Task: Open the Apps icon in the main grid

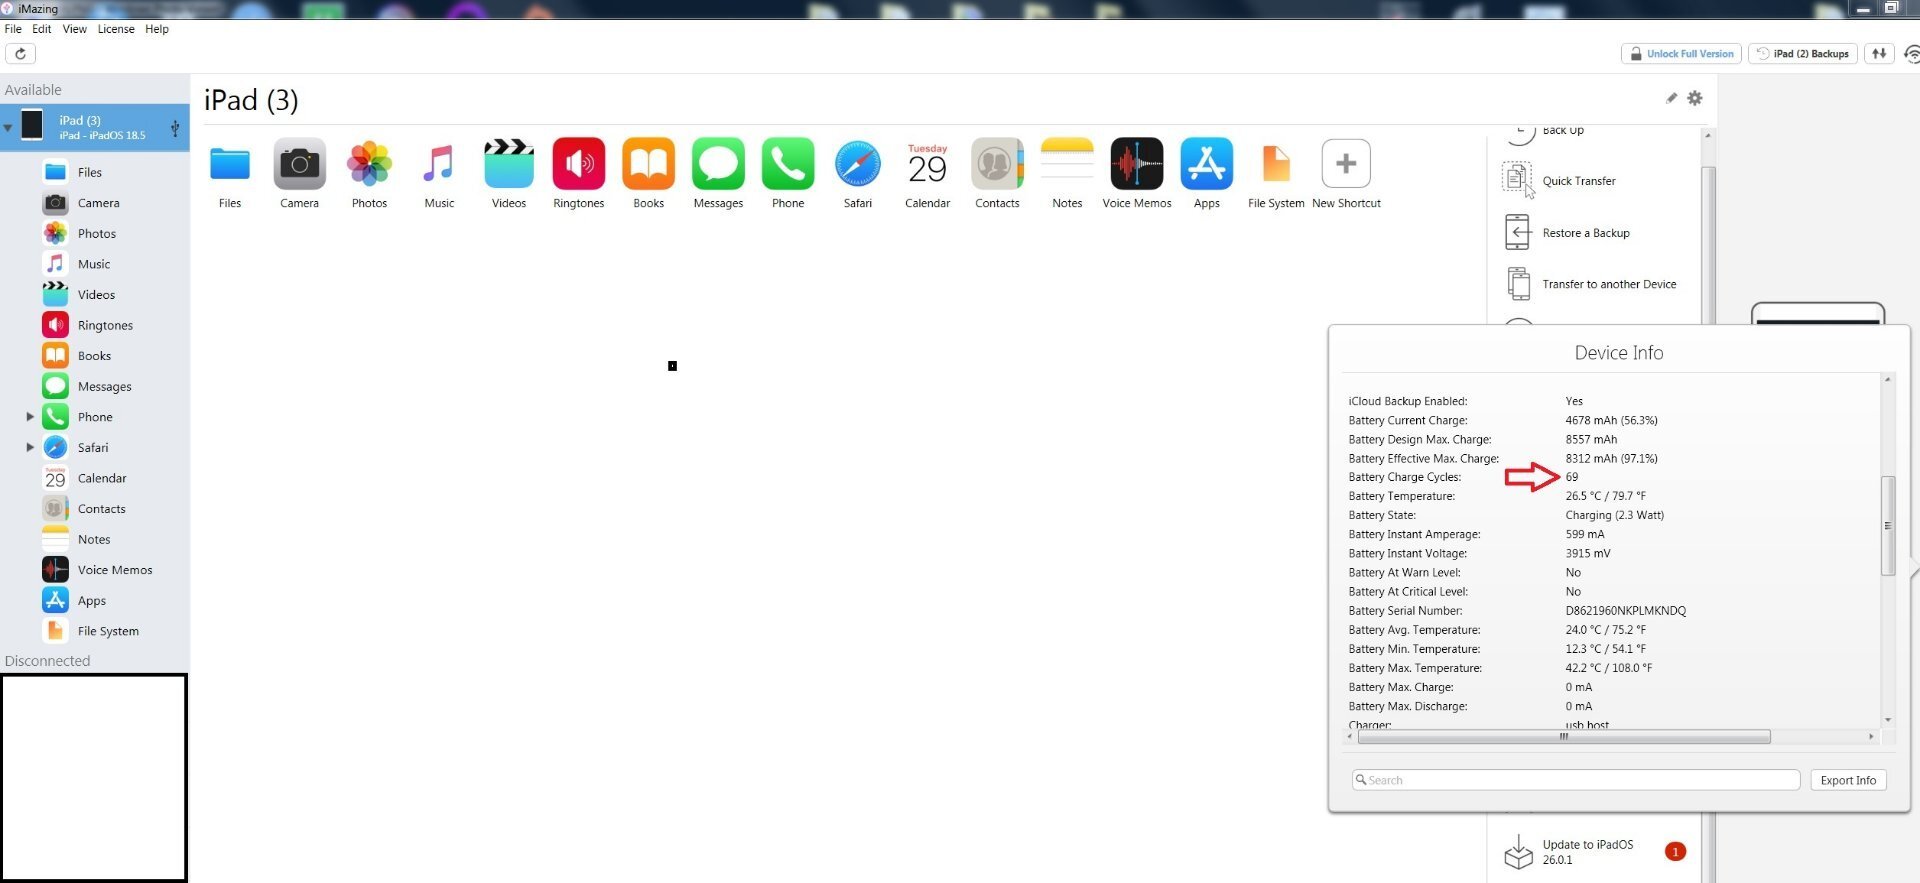Action: coord(1207,164)
